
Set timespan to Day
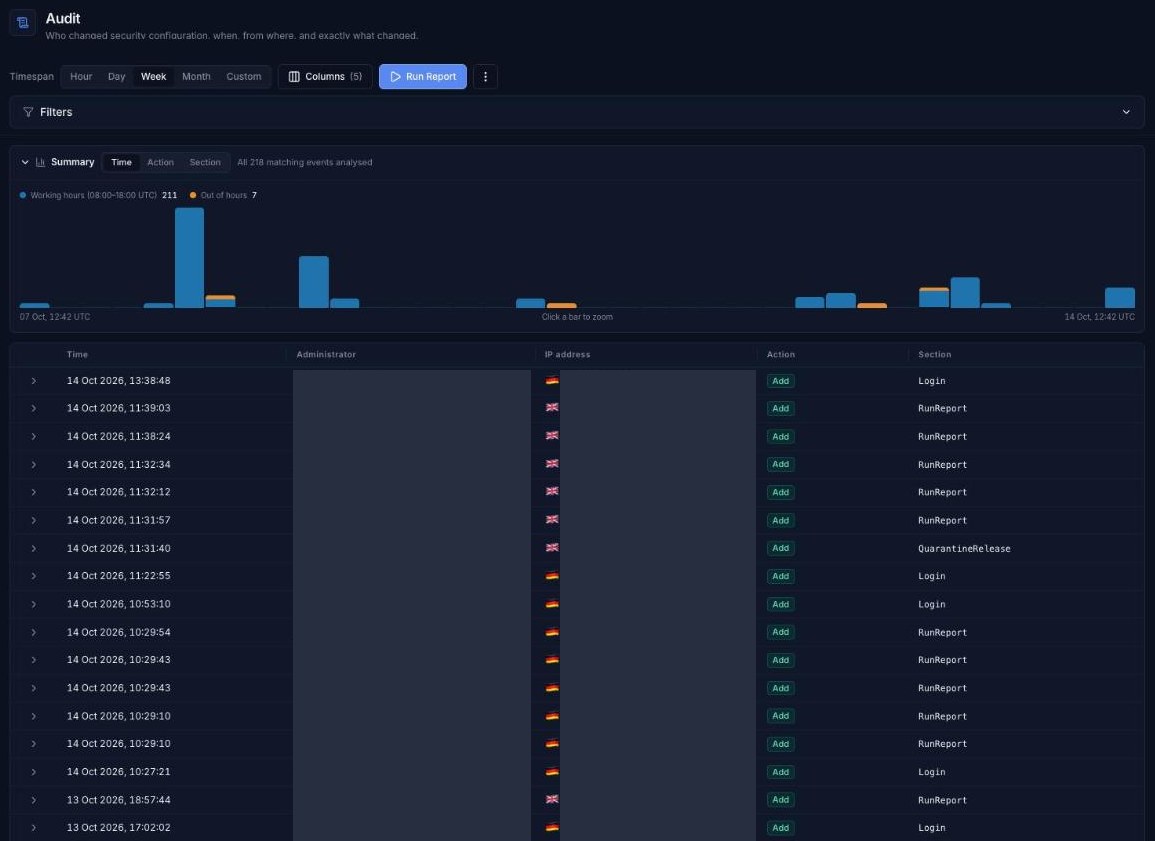tap(116, 77)
